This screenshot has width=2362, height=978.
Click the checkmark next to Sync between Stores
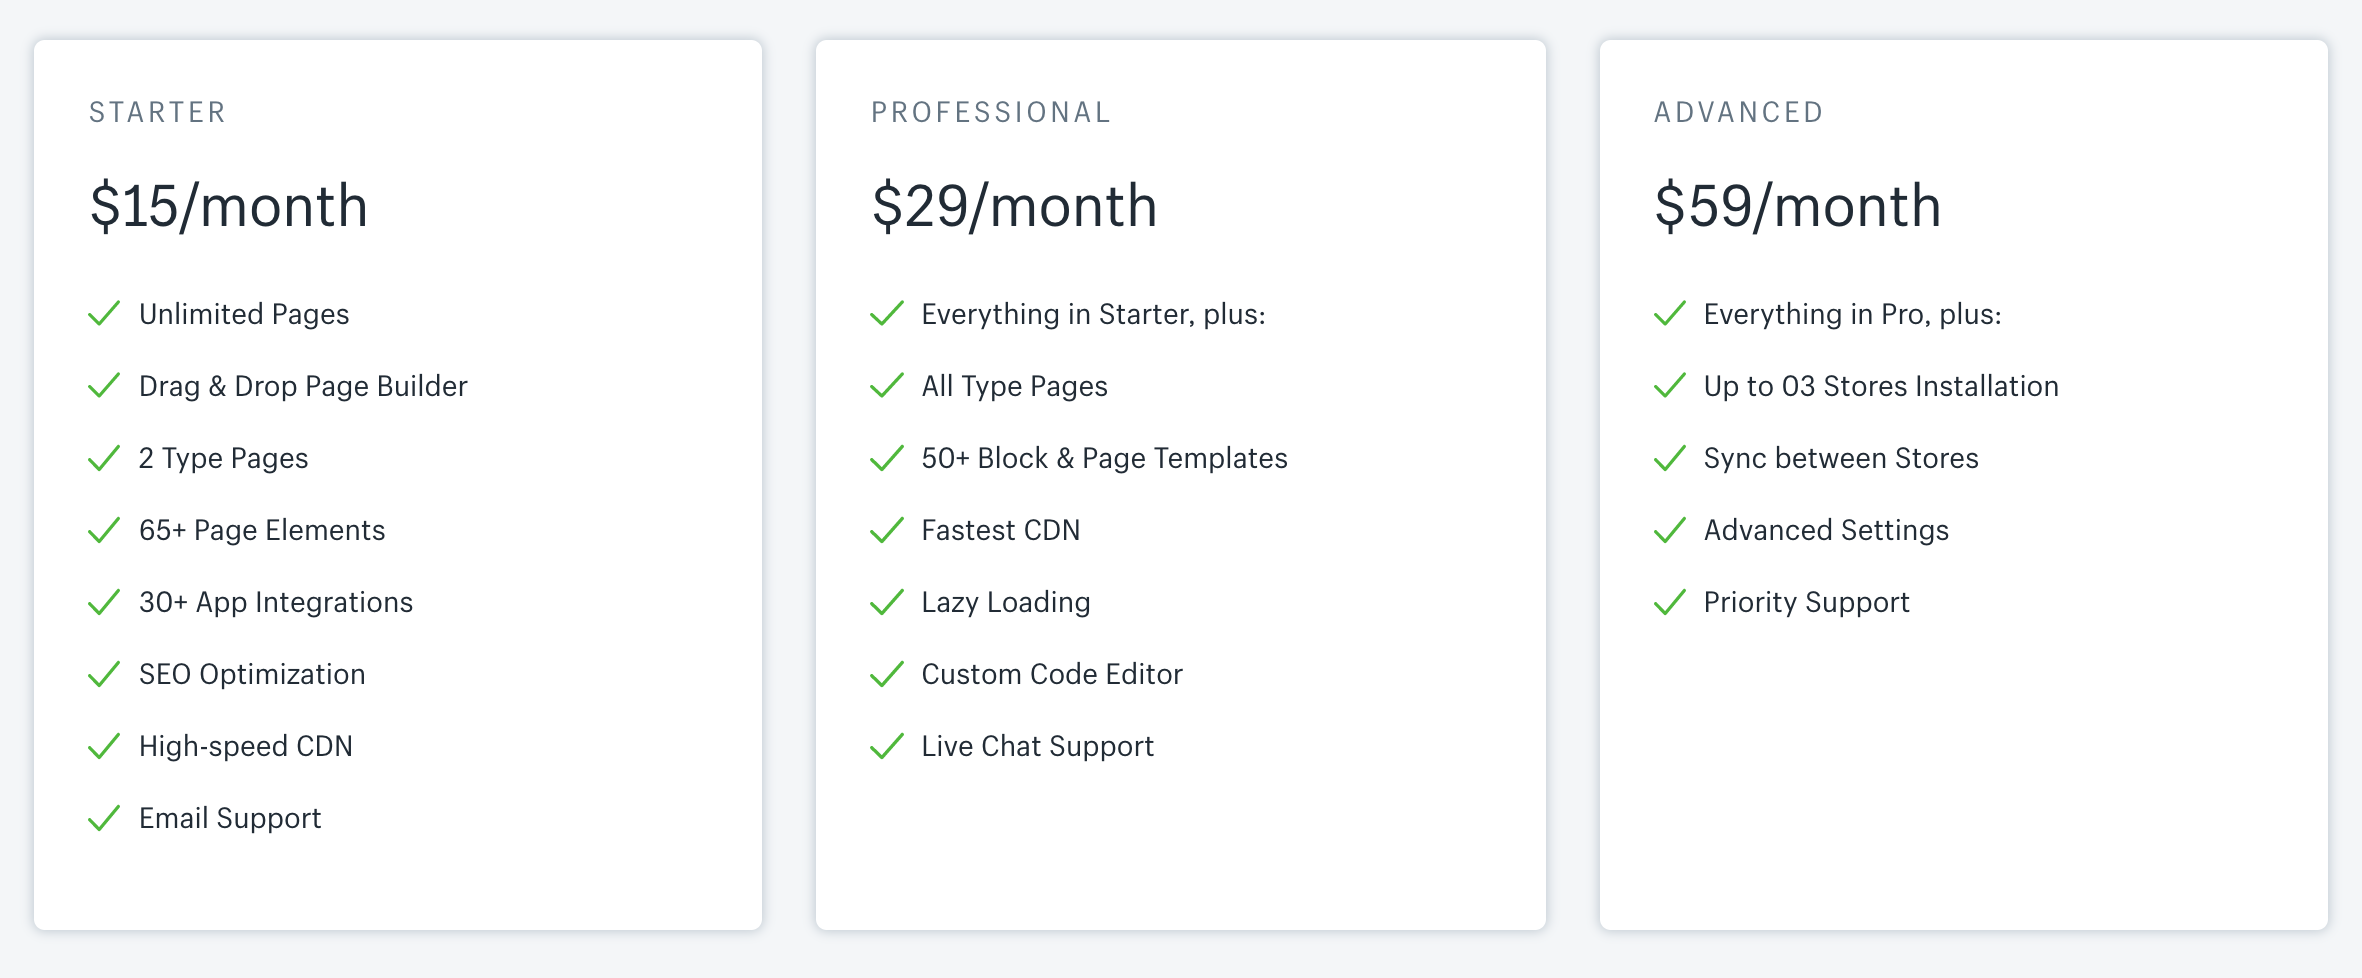(1670, 458)
